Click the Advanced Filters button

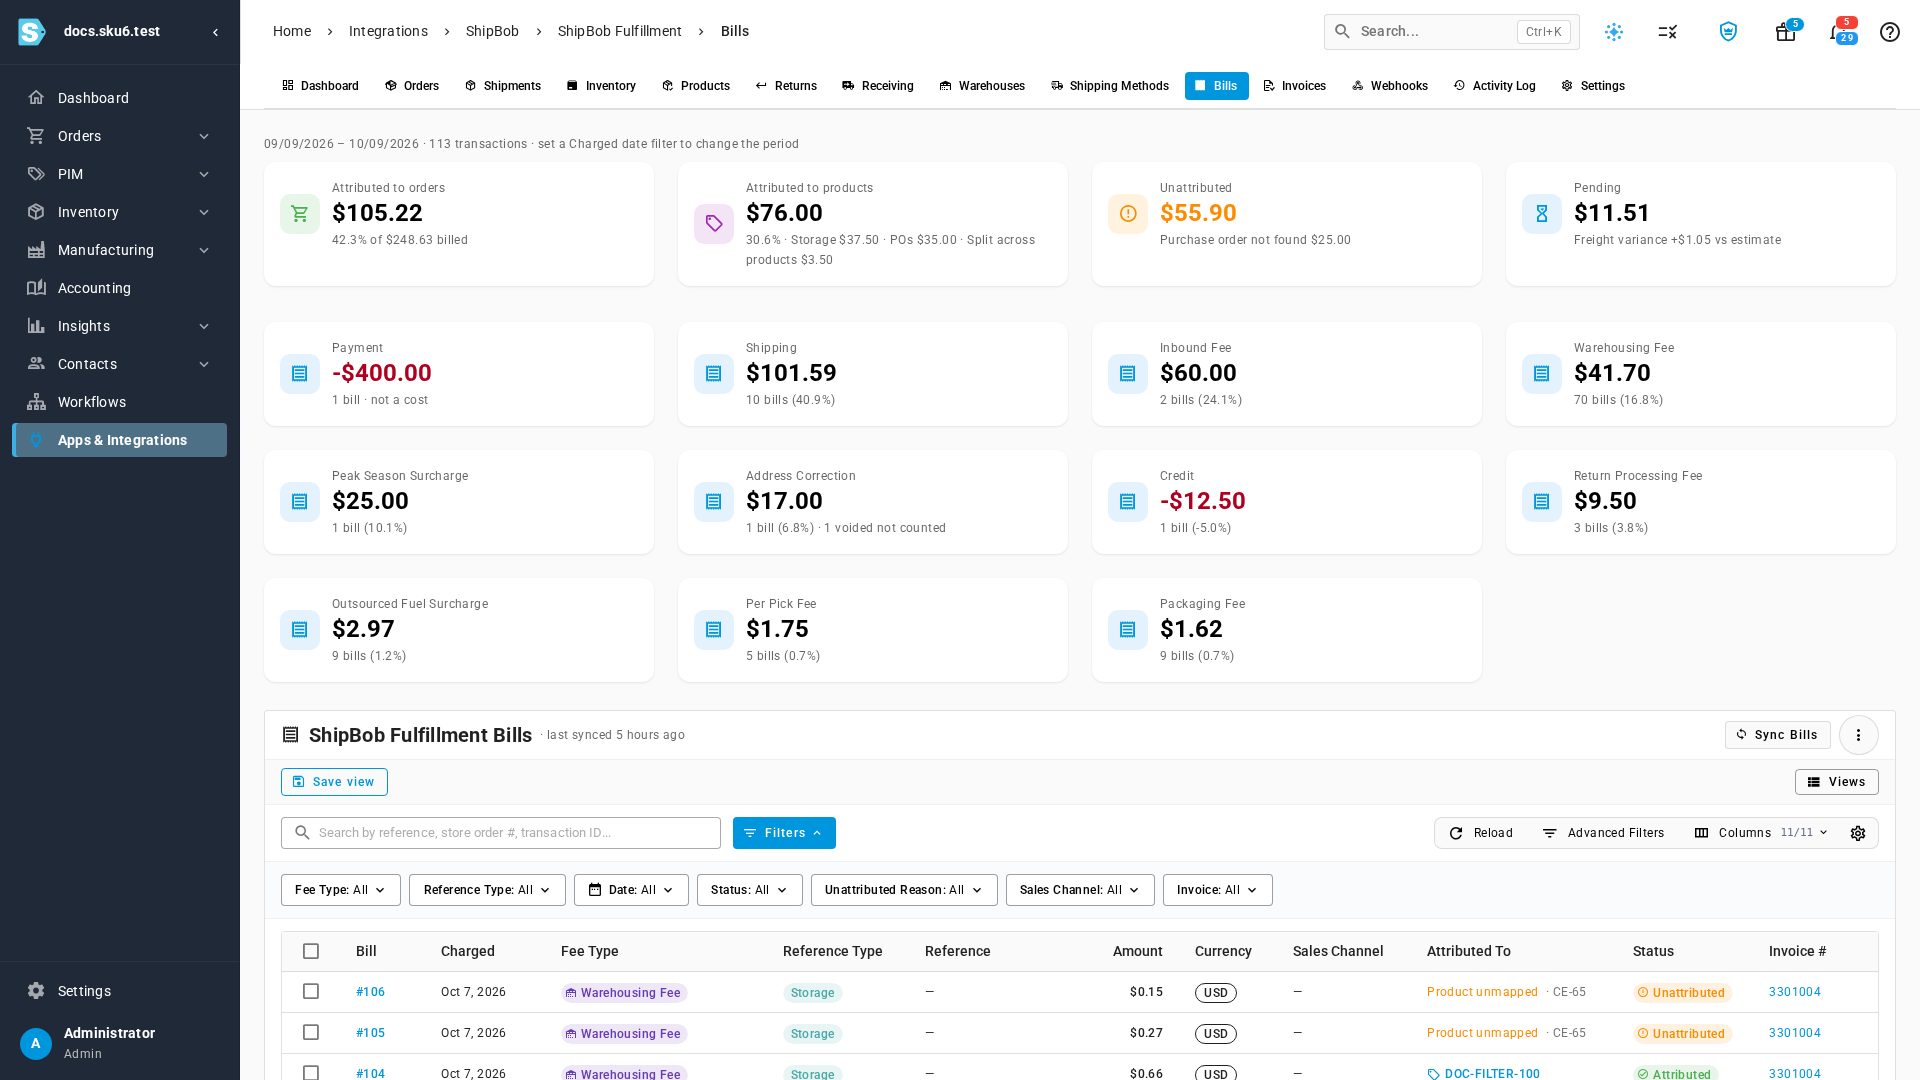pyautogui.click(x=1603, y=833)
